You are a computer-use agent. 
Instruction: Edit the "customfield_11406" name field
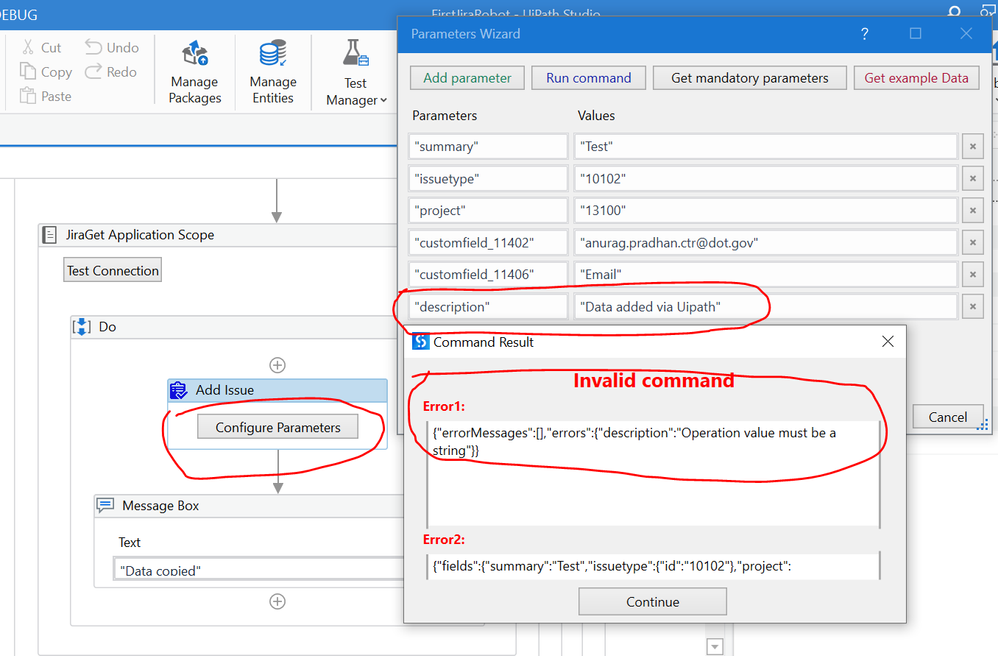pyautogui.click(x=488, y=274)
